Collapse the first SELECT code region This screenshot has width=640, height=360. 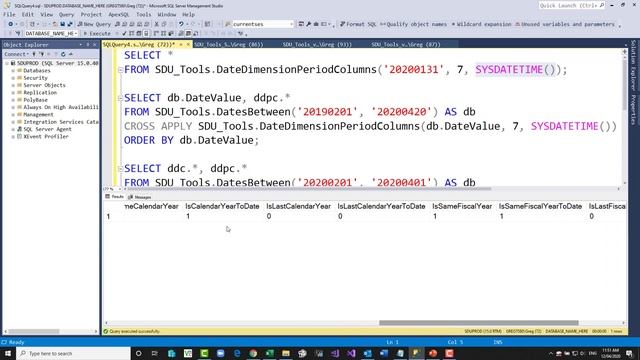120,70
